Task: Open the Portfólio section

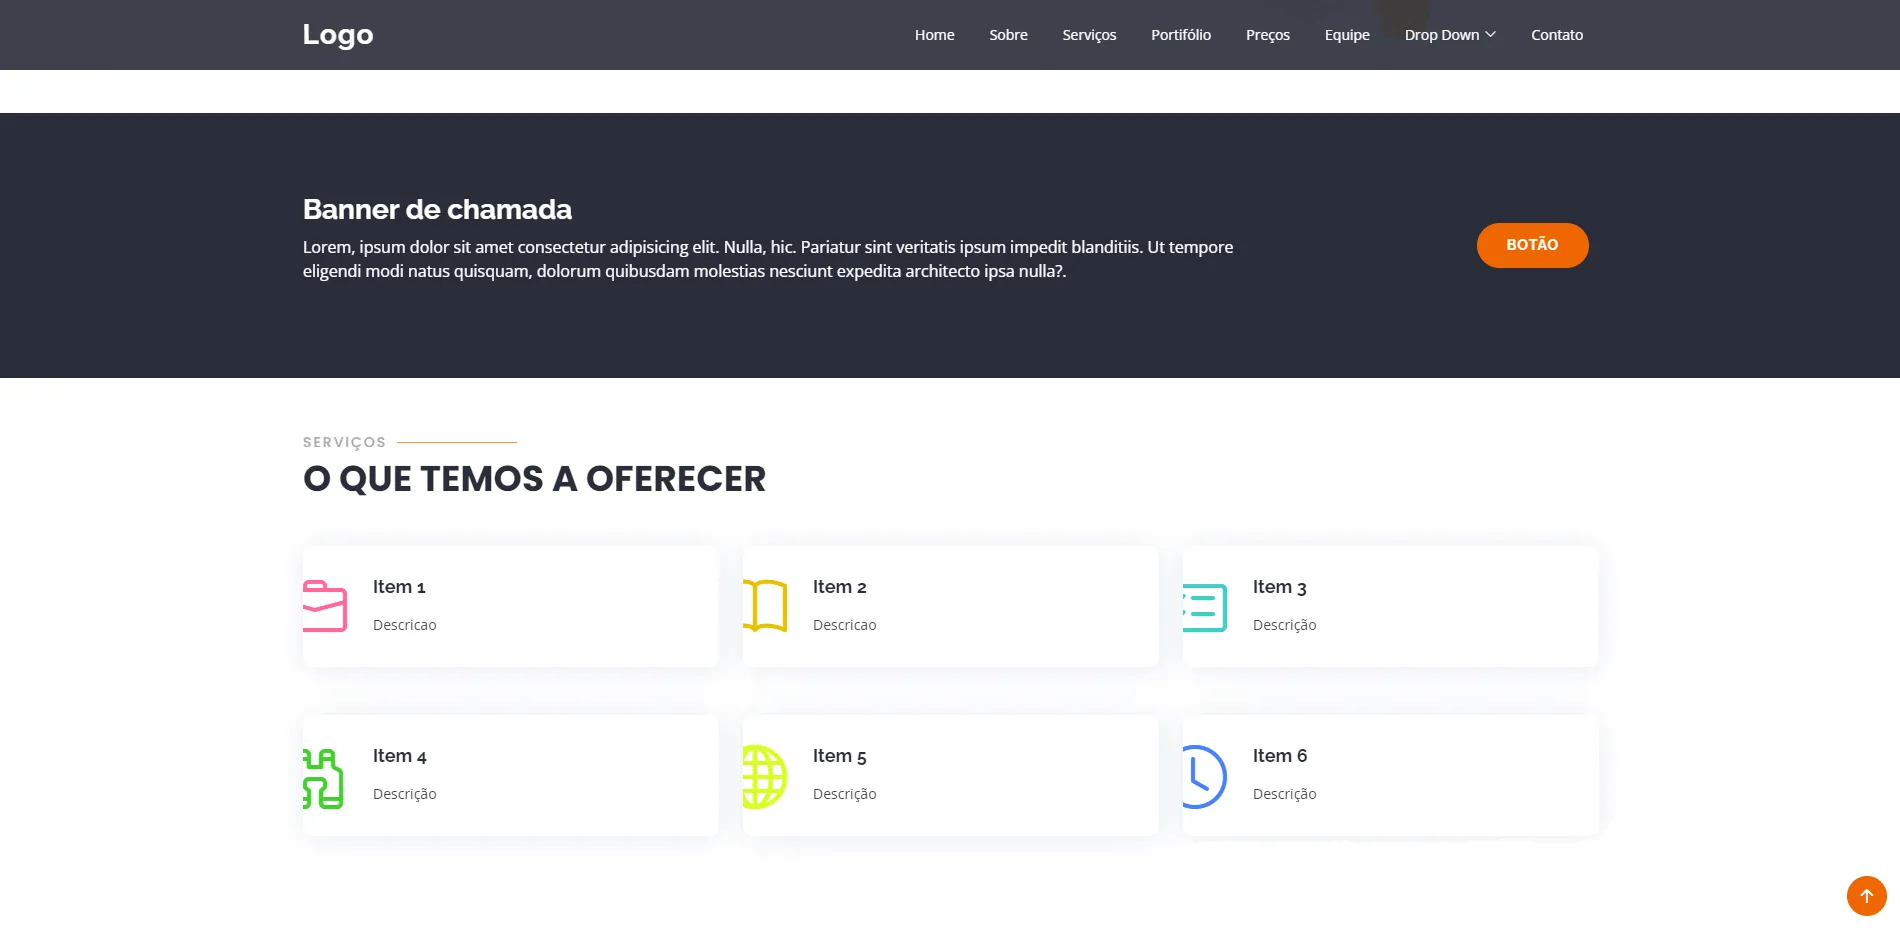Action: coord(1181,34)
